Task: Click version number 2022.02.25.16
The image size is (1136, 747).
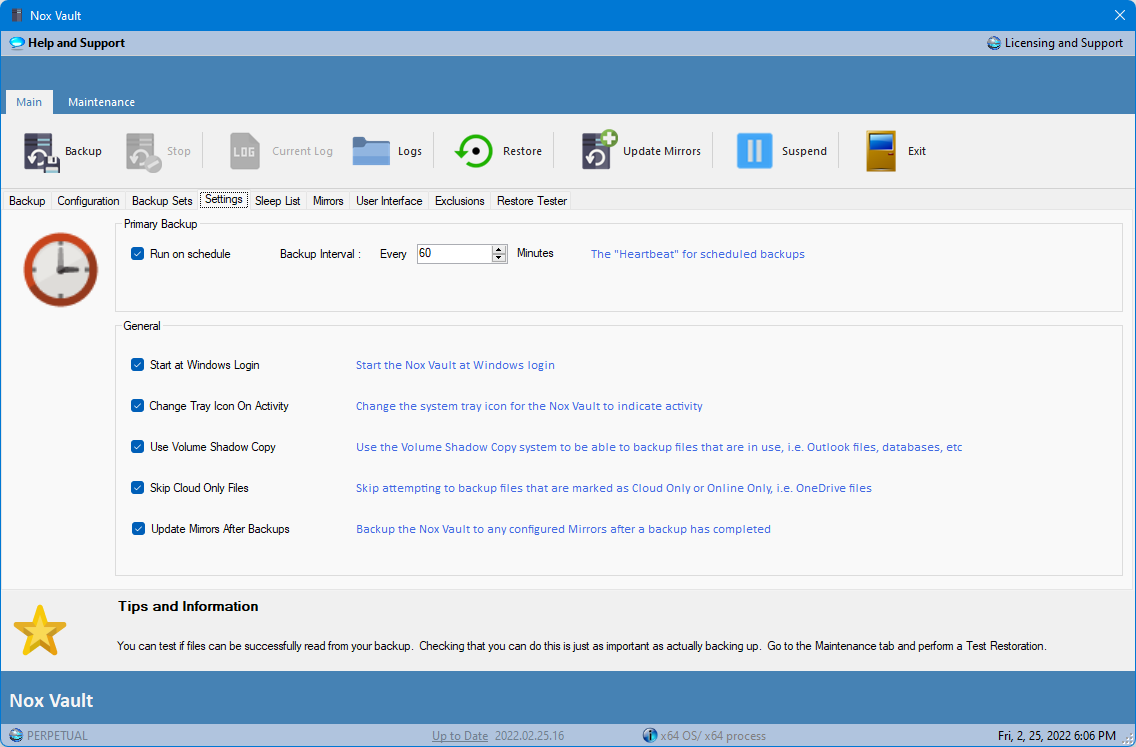Action: click(x=530, y=735)
